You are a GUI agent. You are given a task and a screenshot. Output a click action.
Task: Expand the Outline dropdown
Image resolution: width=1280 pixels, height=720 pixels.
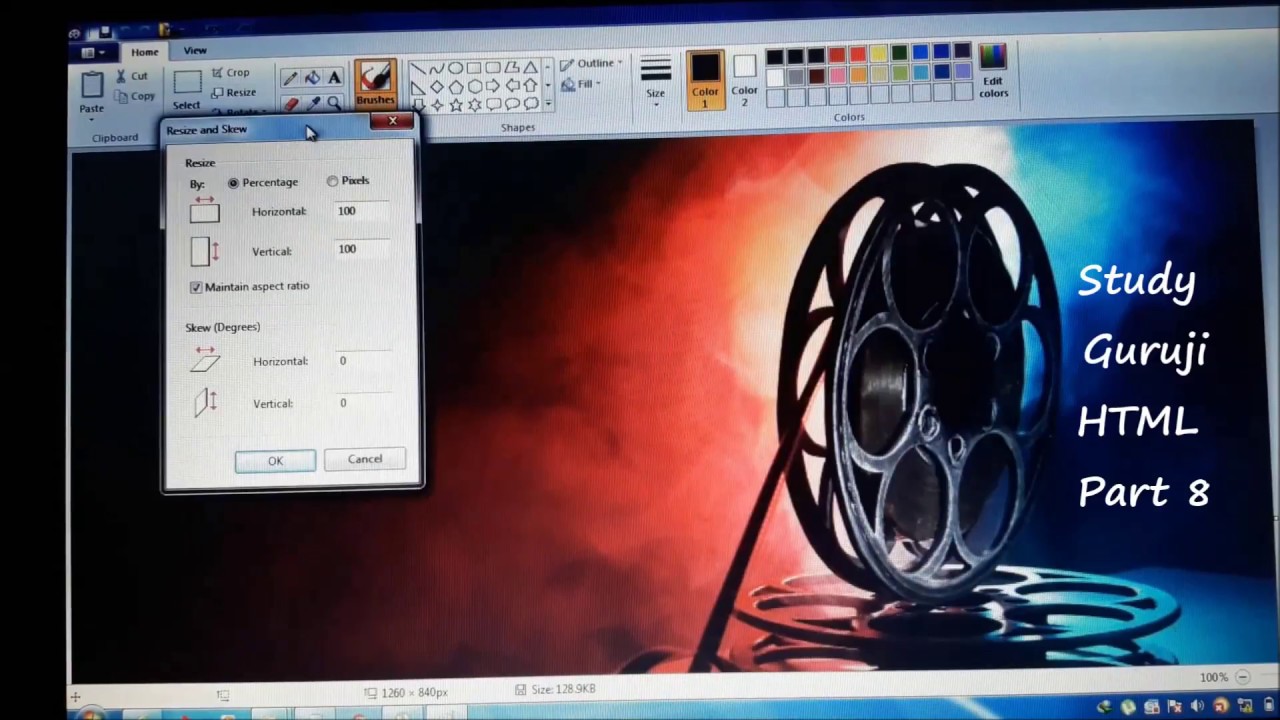[x=592, y=64]
